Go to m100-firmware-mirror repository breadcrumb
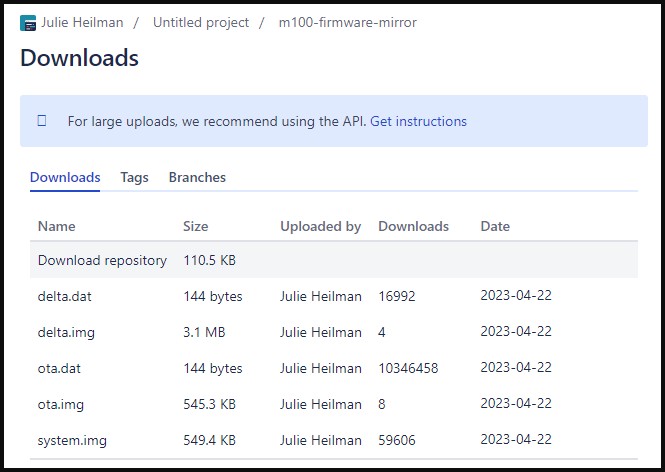The image size is (665, 472). [348, 23]
